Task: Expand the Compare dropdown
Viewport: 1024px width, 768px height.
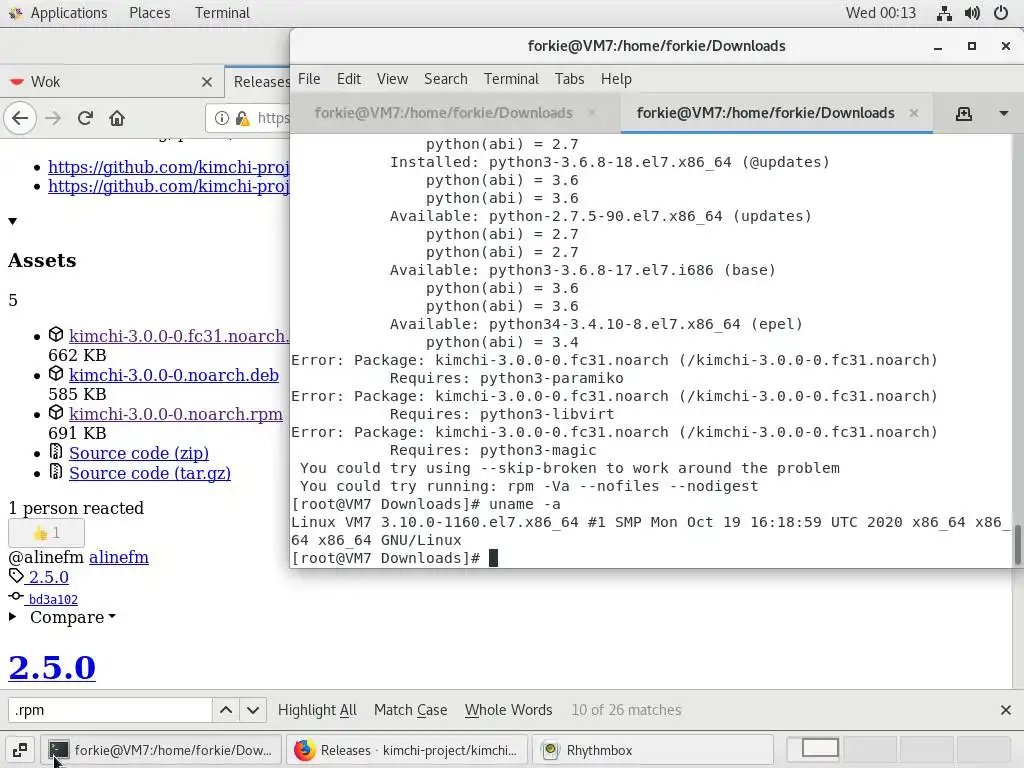Action: click(x=72, y=617)
